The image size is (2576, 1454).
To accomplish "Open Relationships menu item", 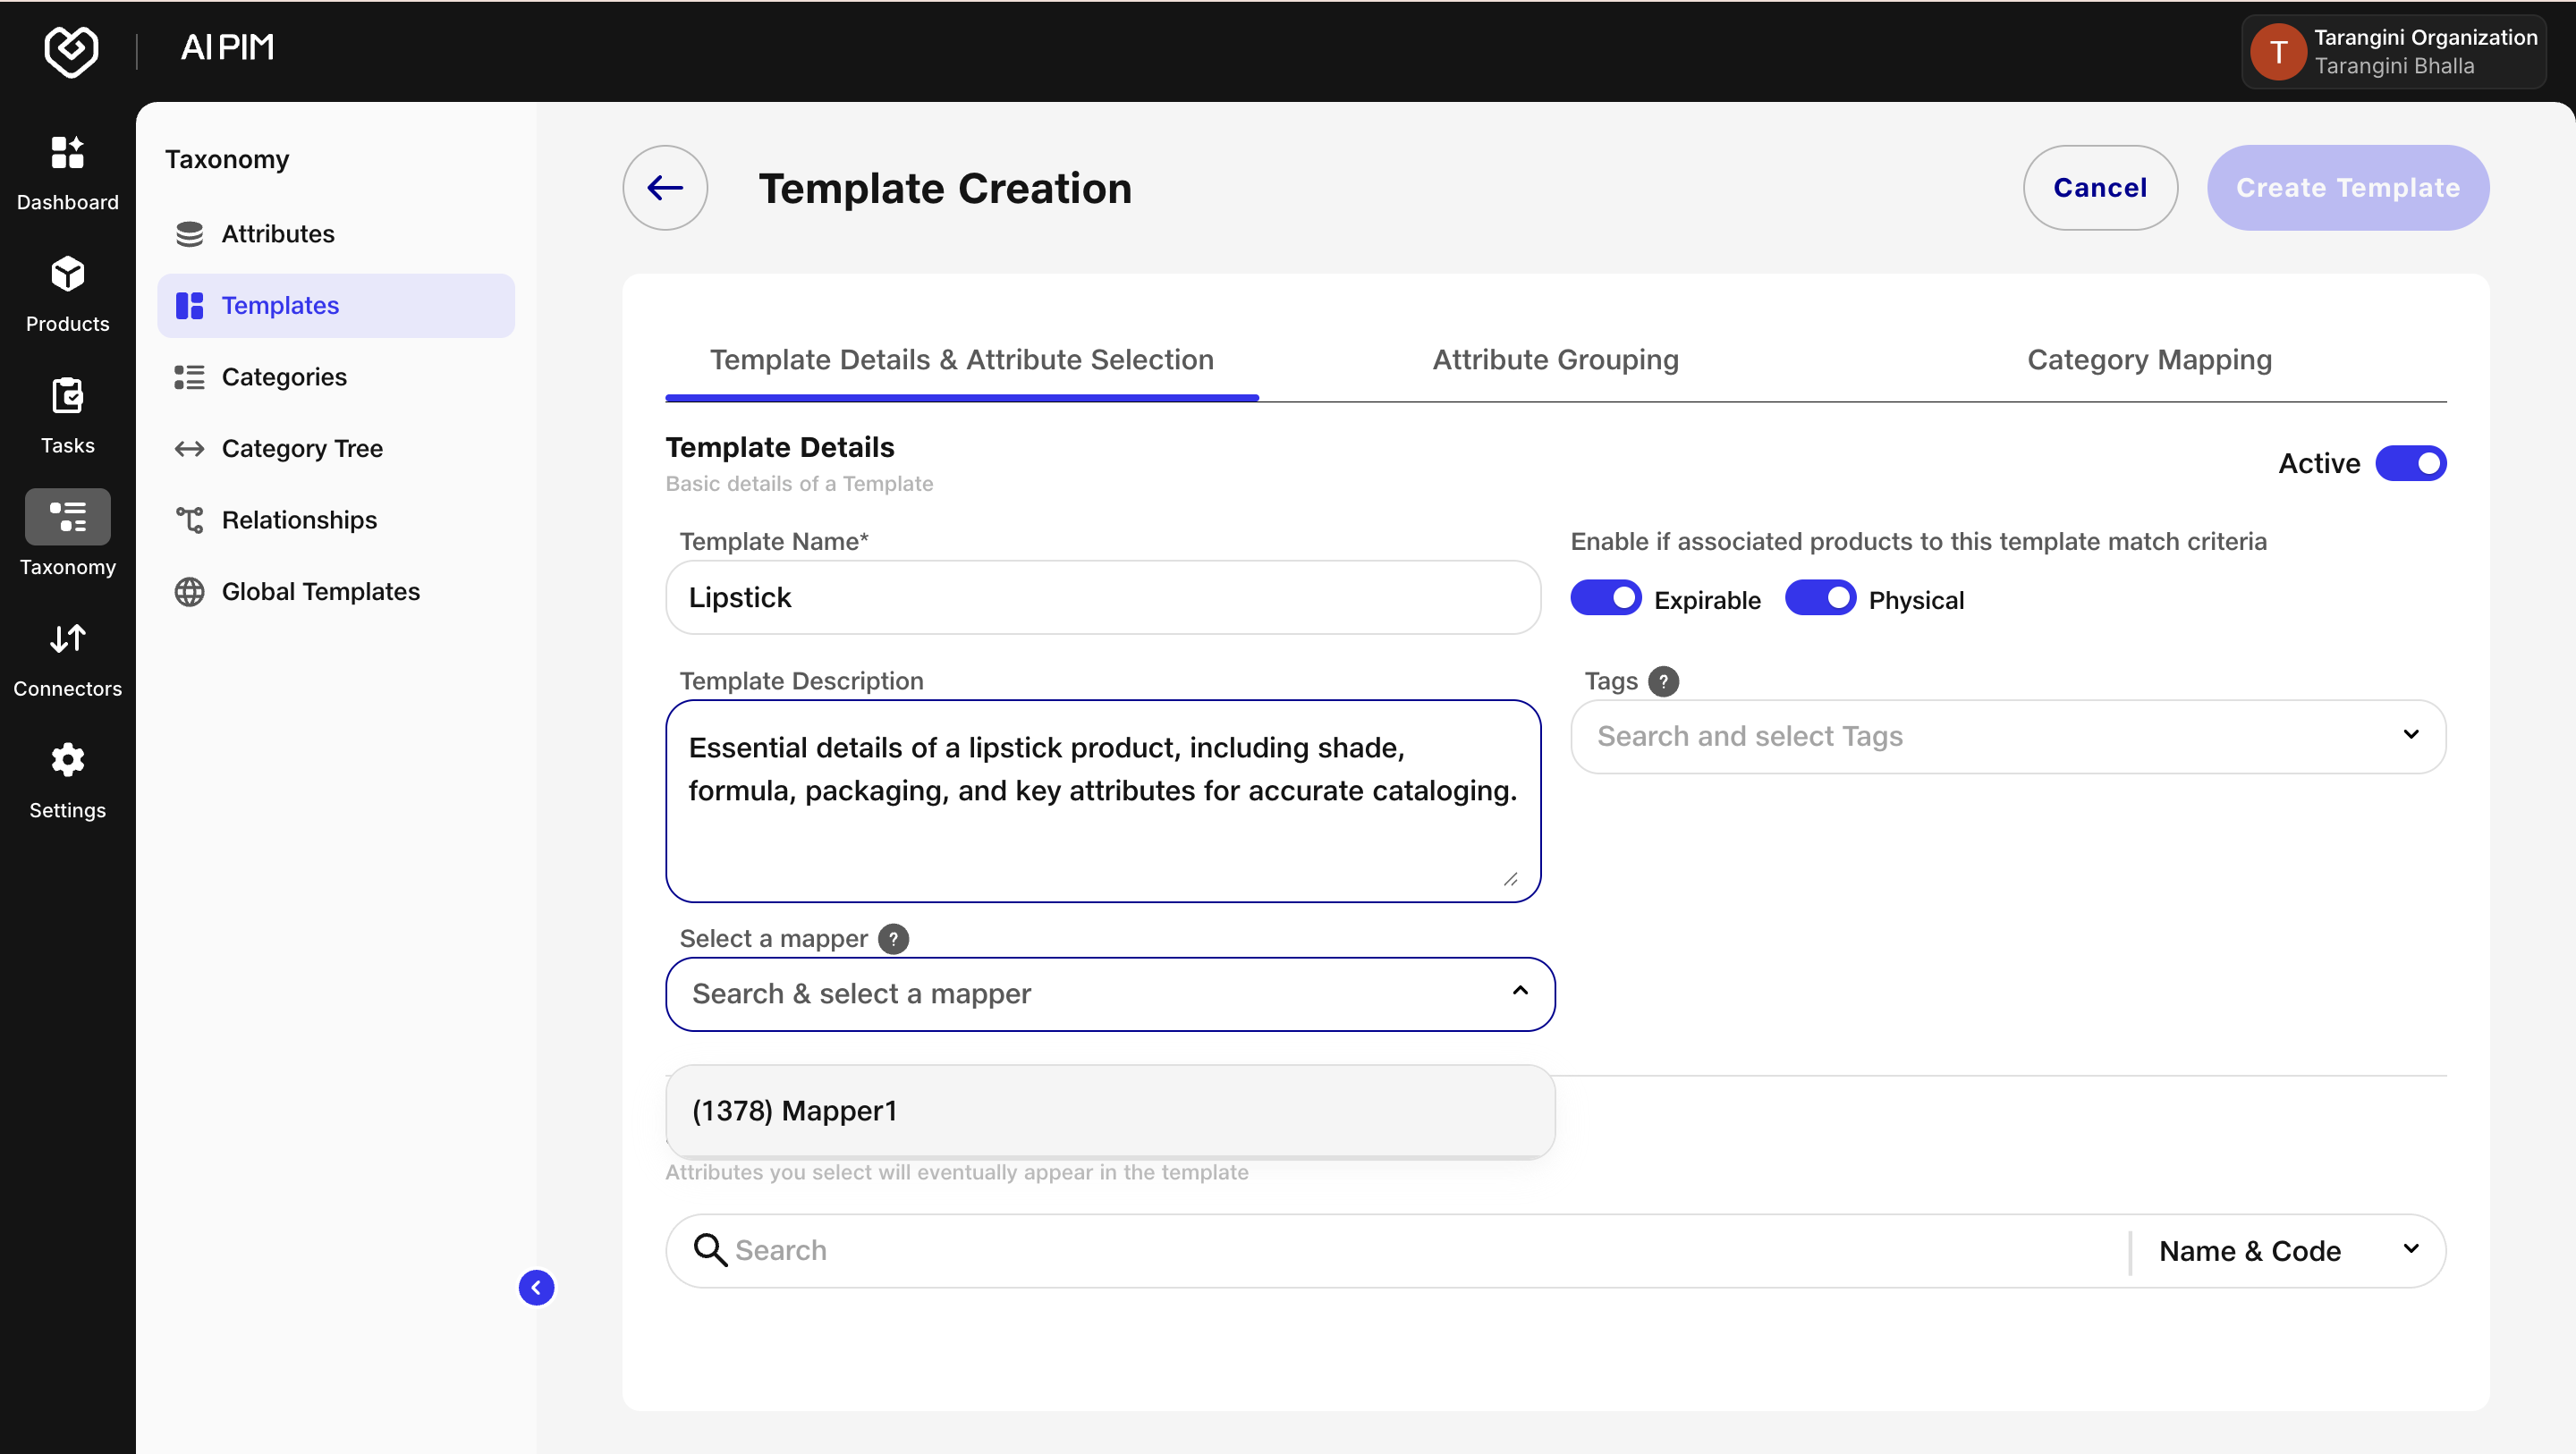I will (336, 520).
